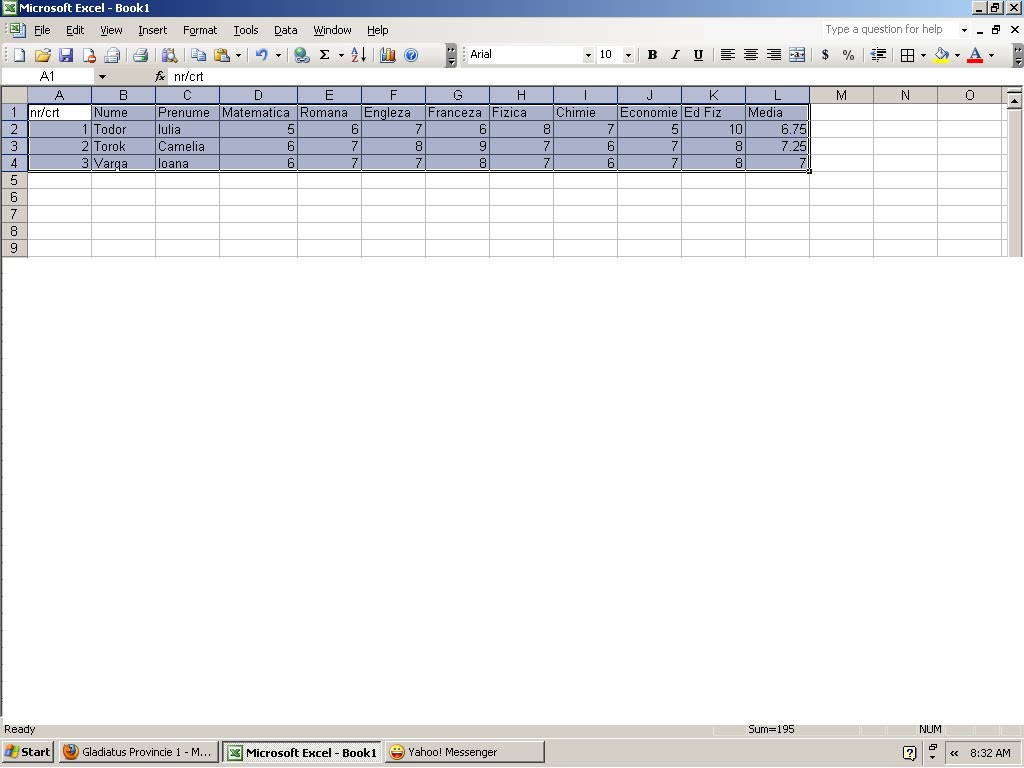
Task: Apply the red font color
Action: point(975,55)
